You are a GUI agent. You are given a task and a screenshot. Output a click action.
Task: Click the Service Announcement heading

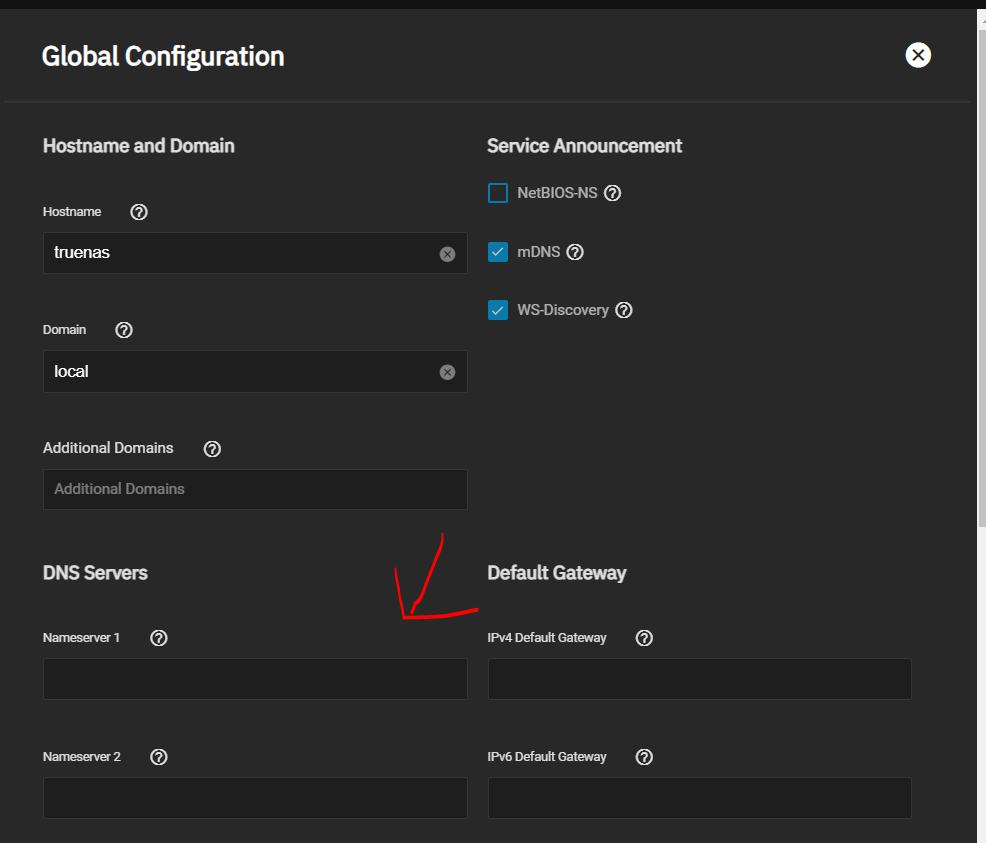point(584,146)
